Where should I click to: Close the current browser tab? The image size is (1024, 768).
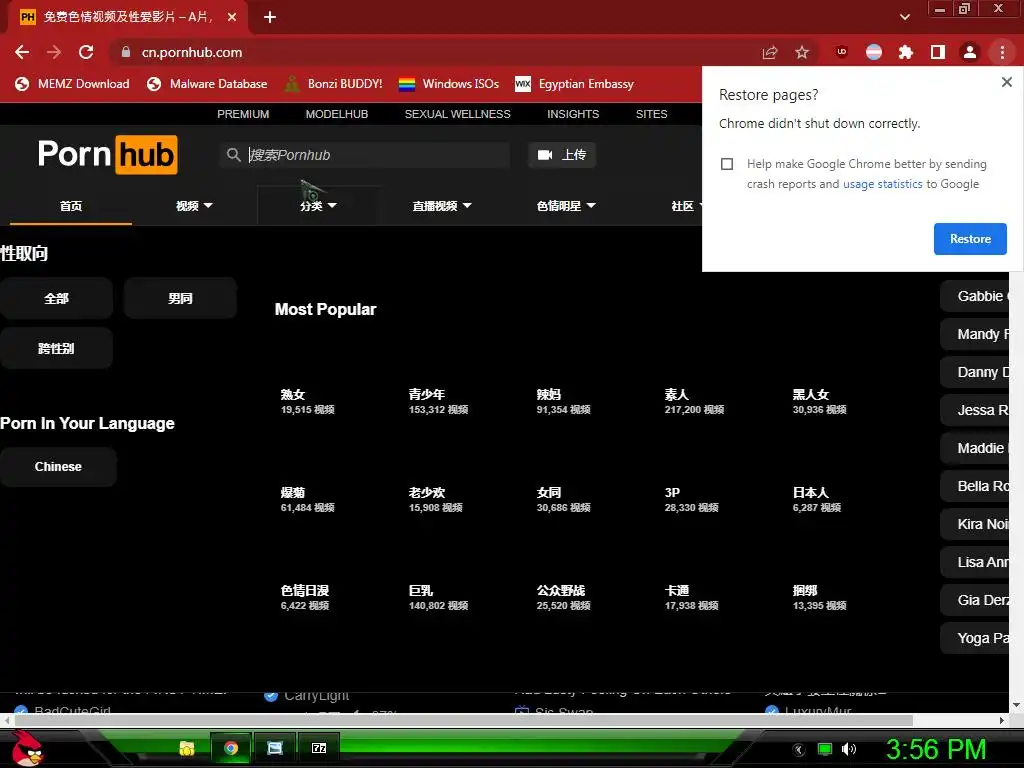[232, 17]
